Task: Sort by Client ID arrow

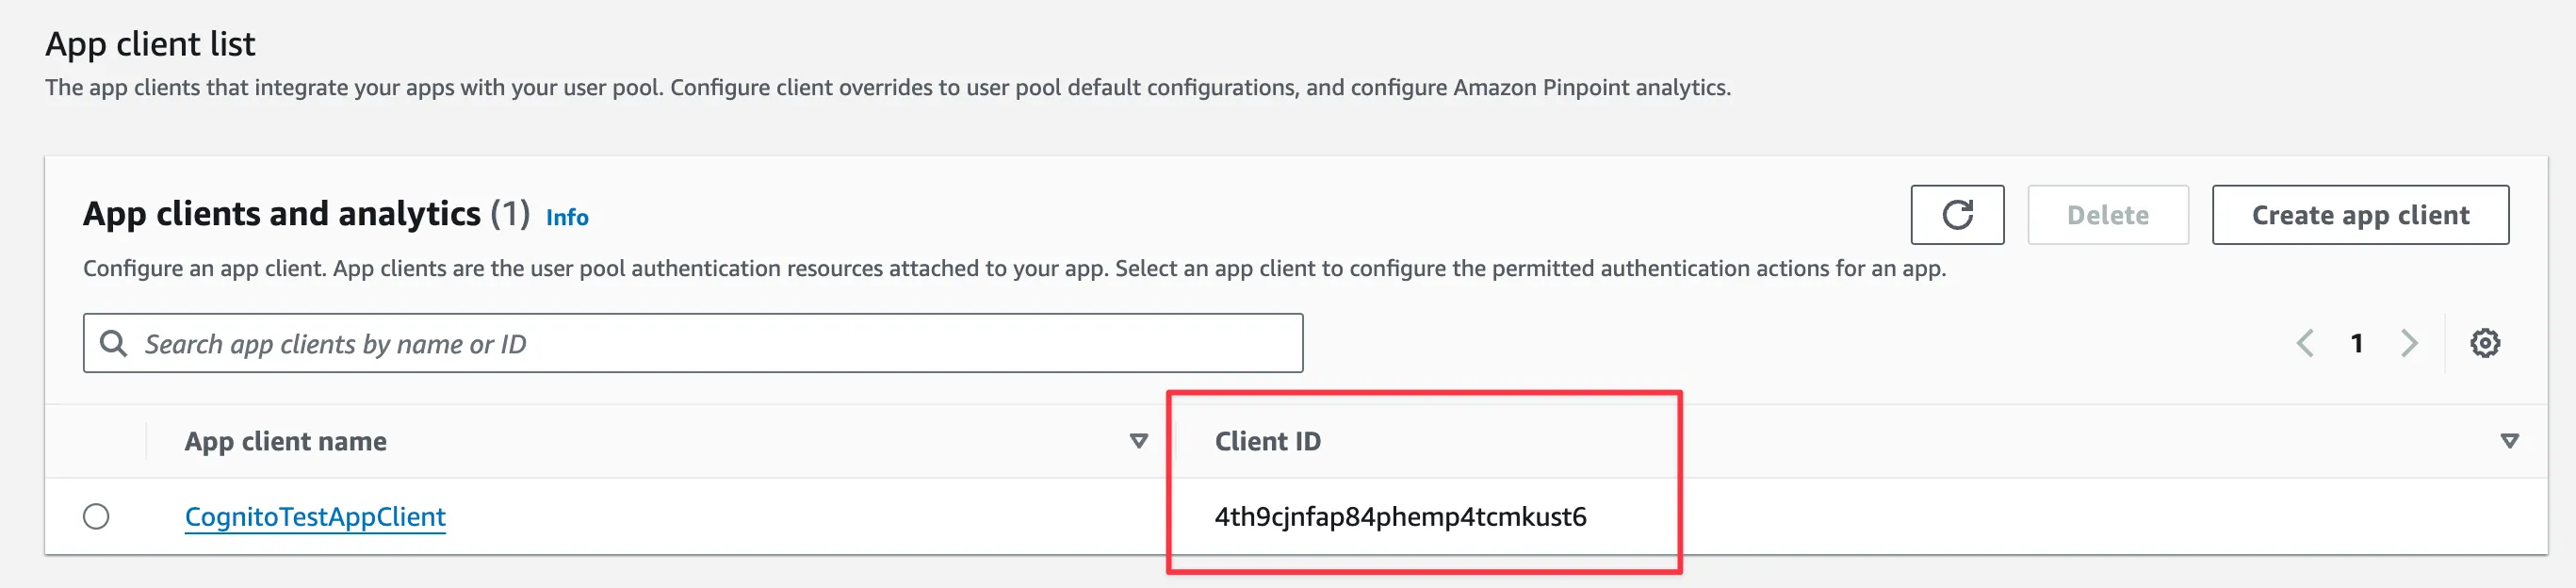Action: click(2508, 441)
